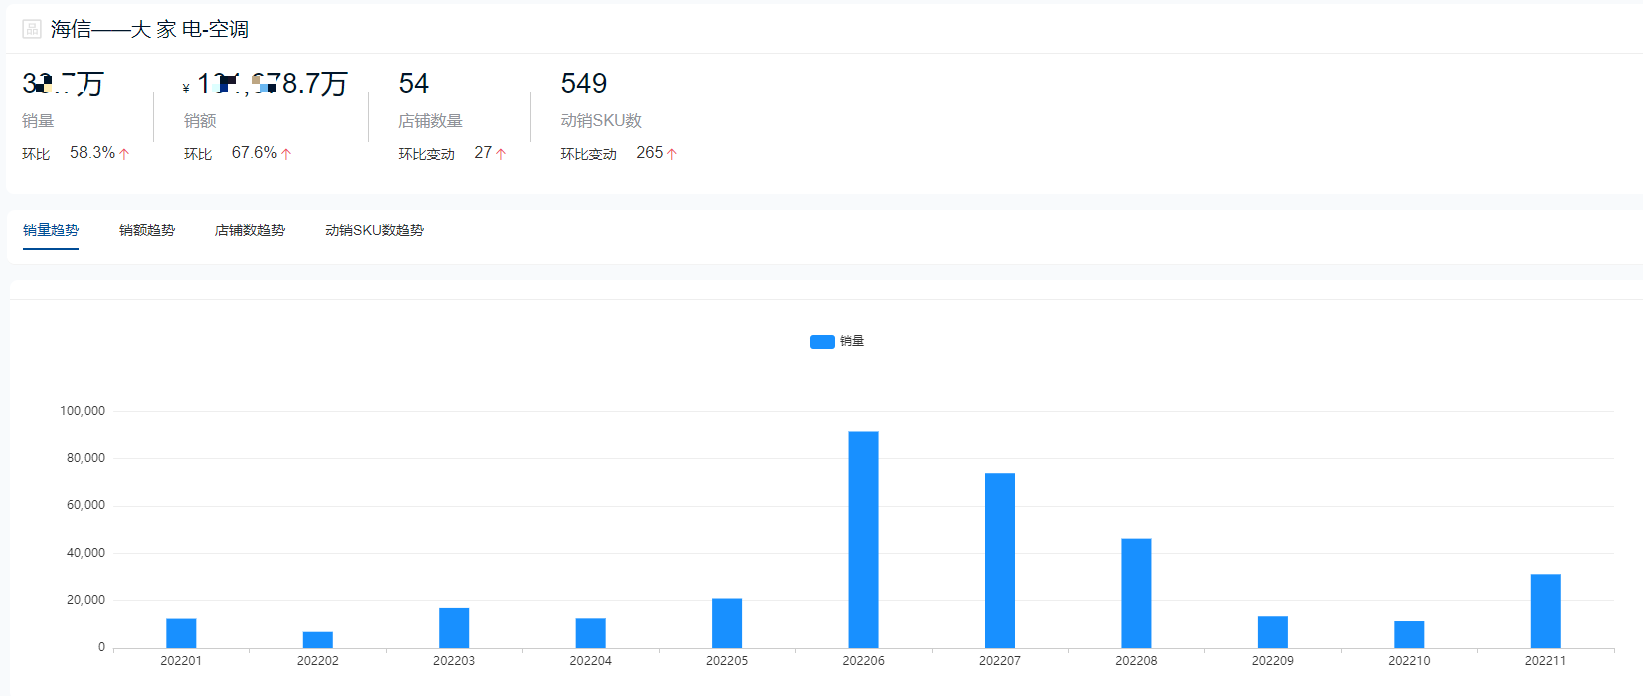Click the 202210 sales bar

1409,634
